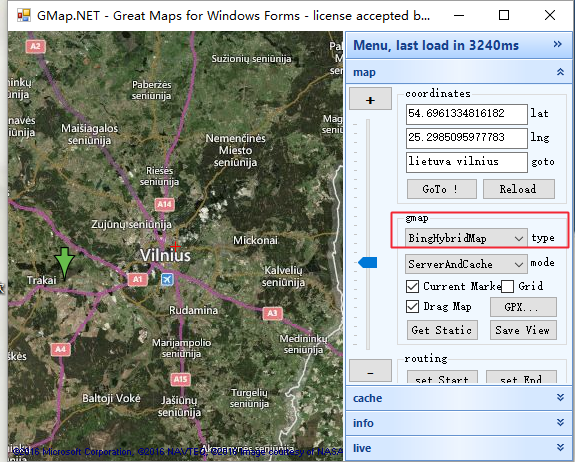Screen dimensions: 575x462
Task: Collapse the menu panel with double chevron
Action: click(x=558, y=44)
